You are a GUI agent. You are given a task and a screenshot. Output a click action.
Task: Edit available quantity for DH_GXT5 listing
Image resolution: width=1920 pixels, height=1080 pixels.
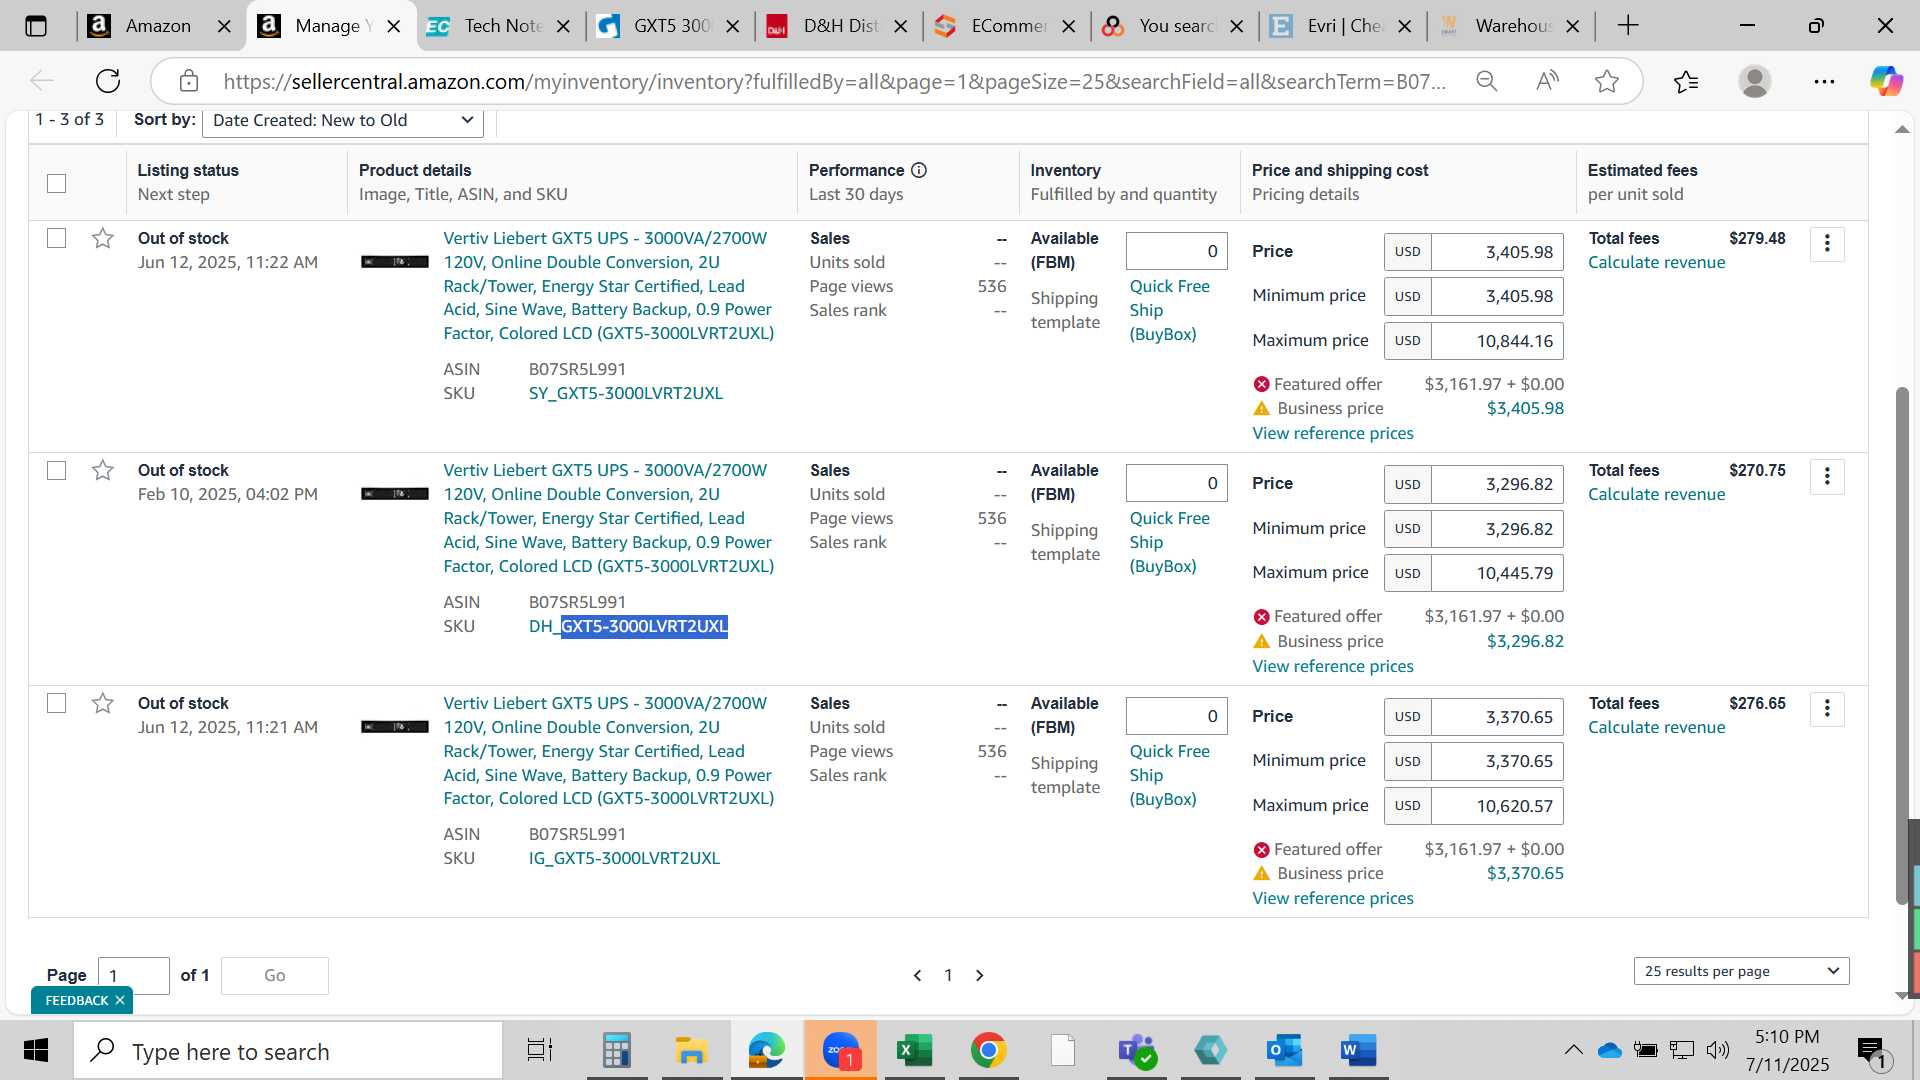(1176, 484)
